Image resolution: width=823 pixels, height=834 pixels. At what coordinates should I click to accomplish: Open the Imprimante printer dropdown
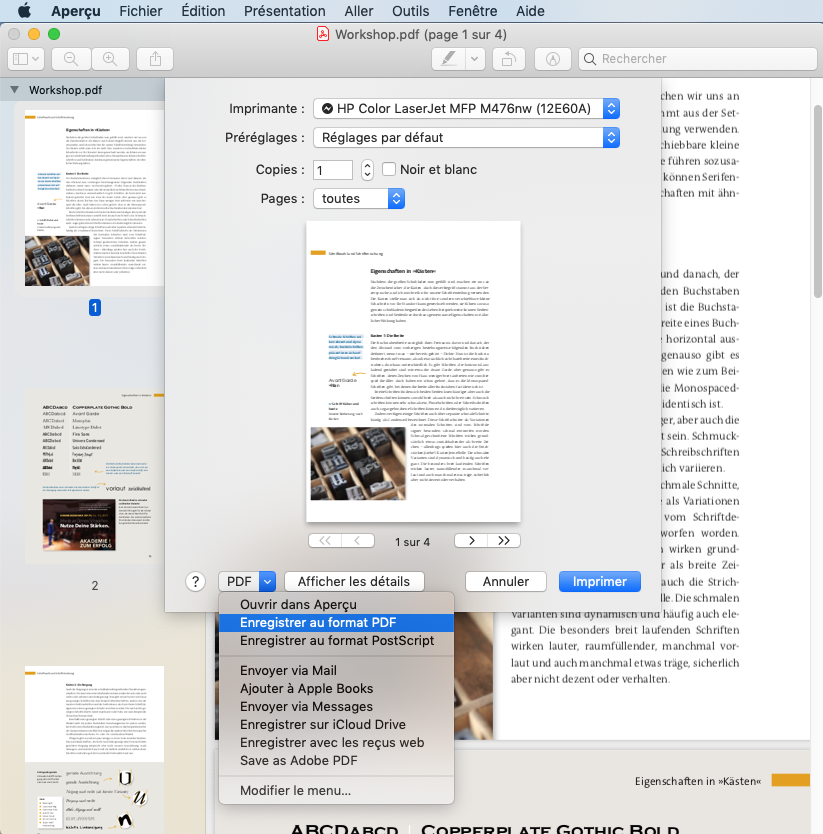tap(466, 109)
